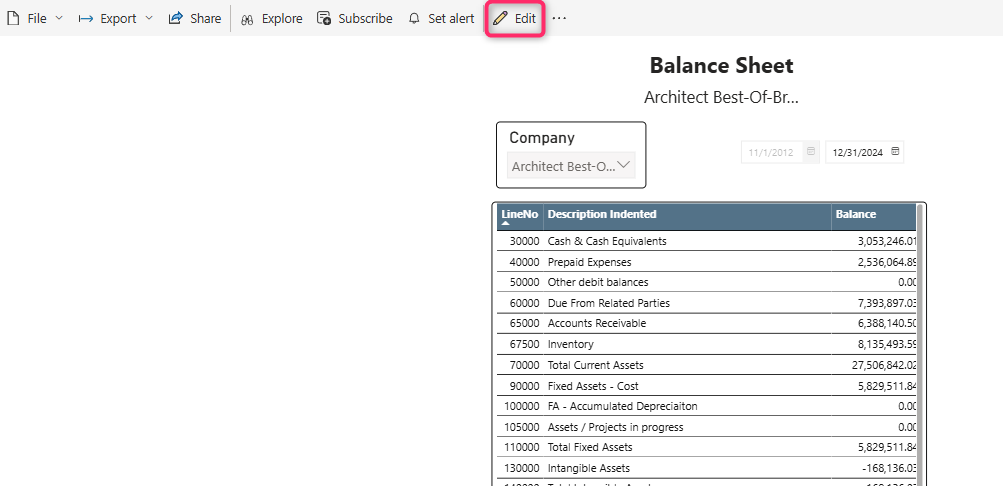The image size is (1003, 486).
Task: Open Explore with the binoculars icon
Action: point(247,18)
